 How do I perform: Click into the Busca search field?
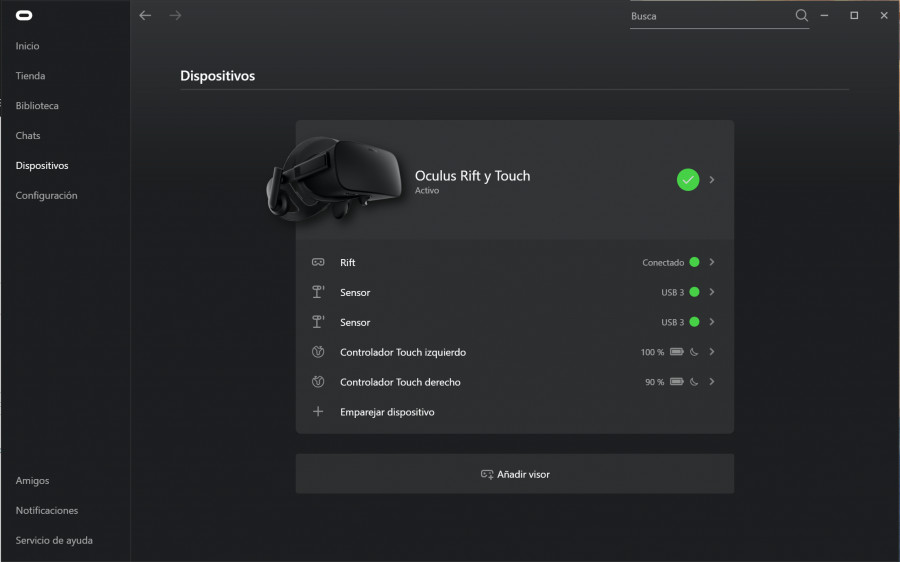pyautogui.click(x=711, y=16)
